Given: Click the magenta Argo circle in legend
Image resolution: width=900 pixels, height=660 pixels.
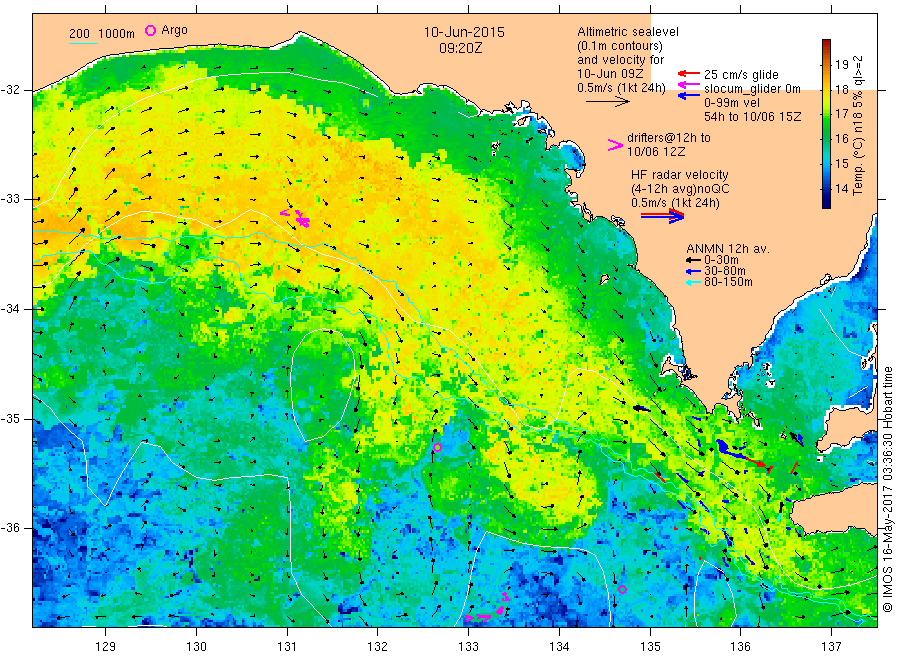Looking at the screenshot, I should pos(150,30).
